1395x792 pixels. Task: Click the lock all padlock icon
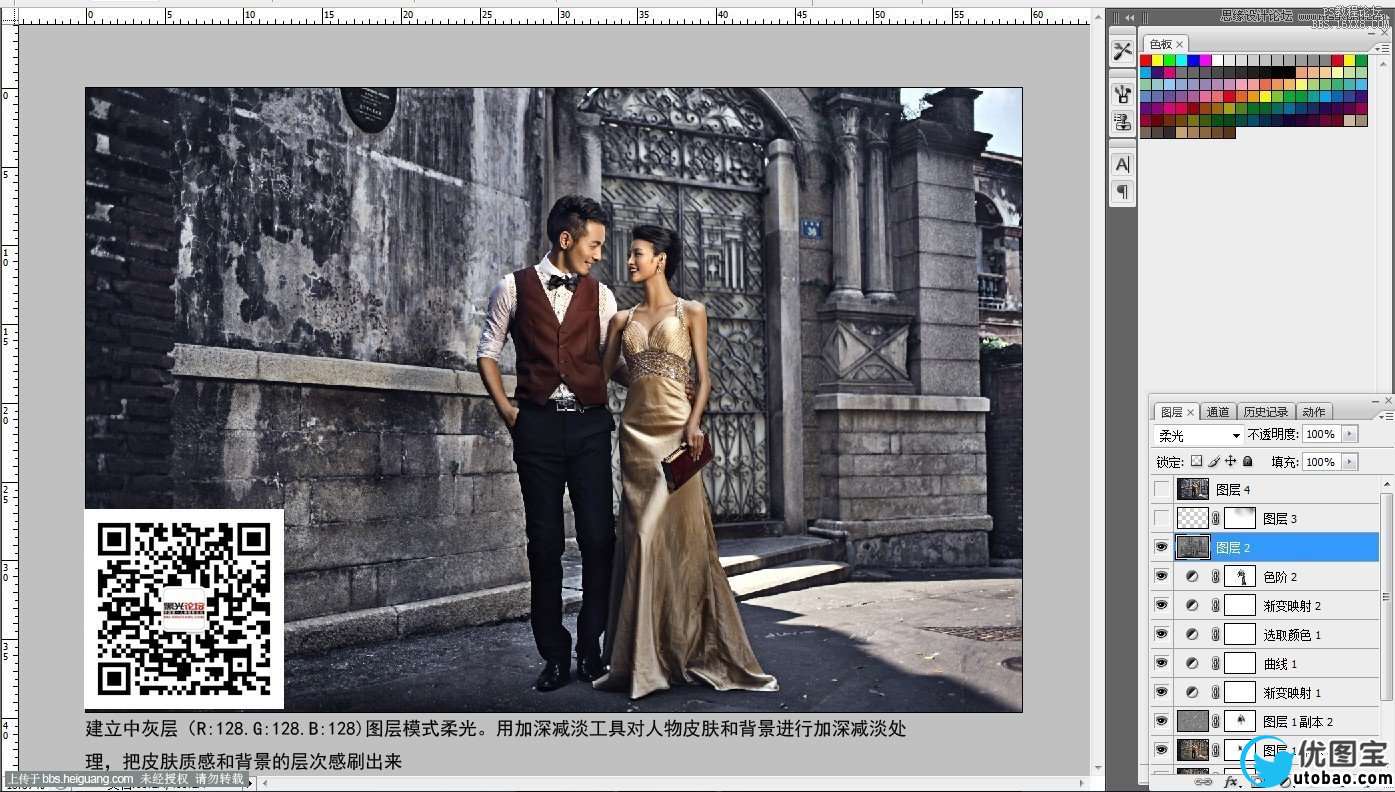(x=1248, y=462)
